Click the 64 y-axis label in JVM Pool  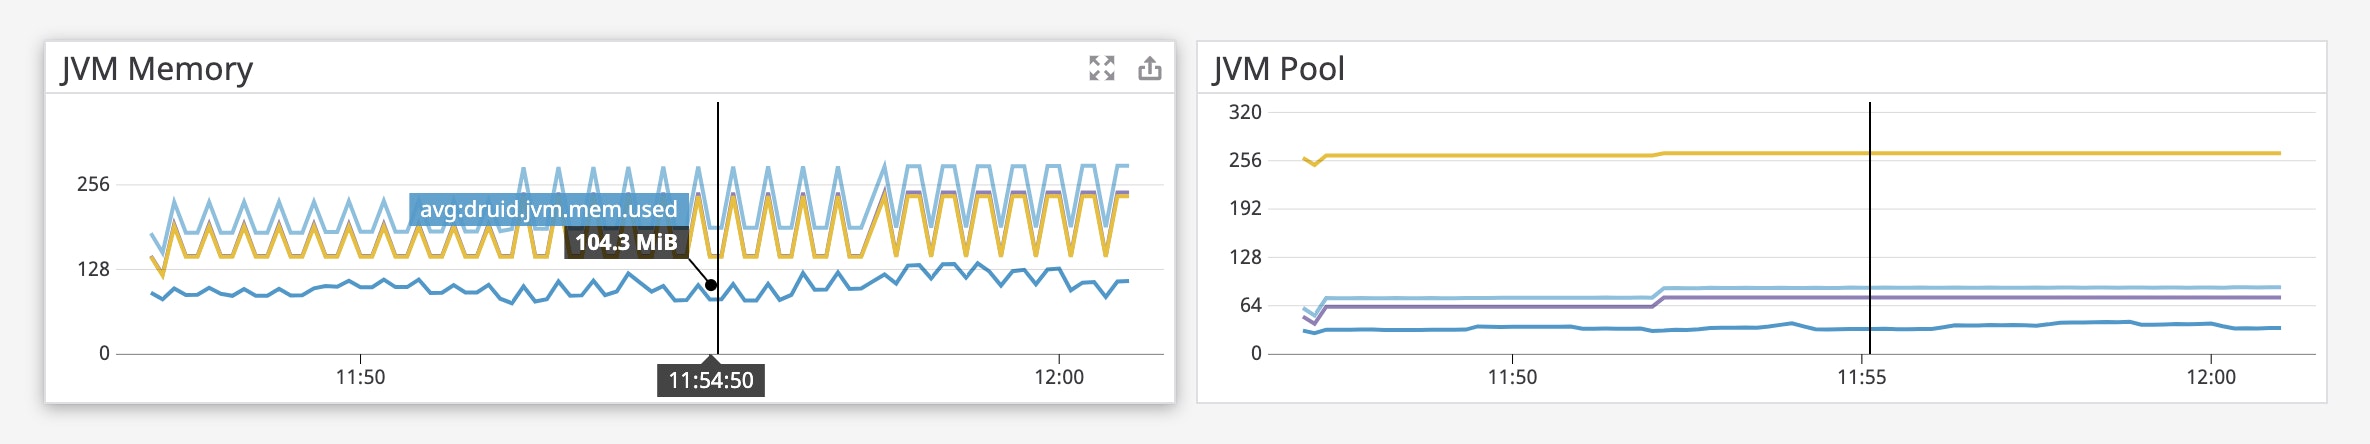(1250, 305)
